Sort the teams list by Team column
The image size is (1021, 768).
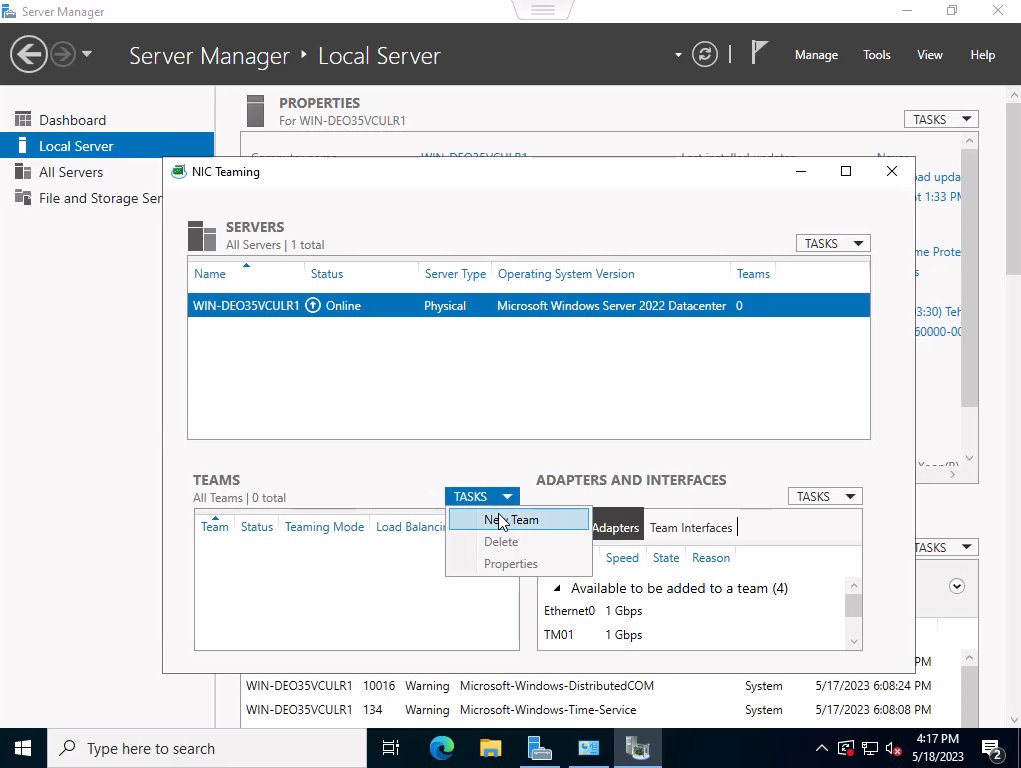pos(214,526)
